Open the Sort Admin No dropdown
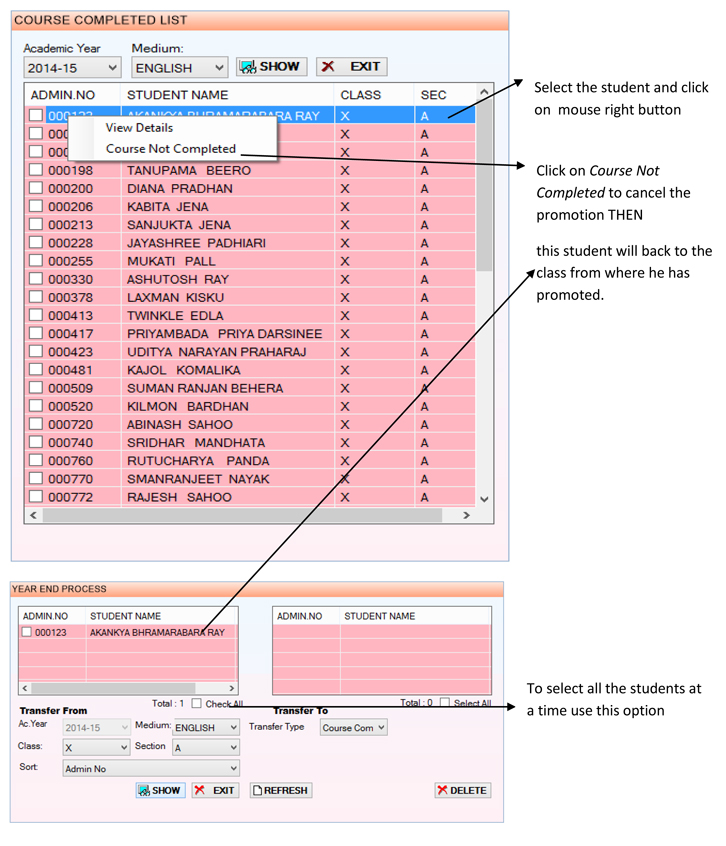This screenshot has height=846, width=726. tap(151, 768)
